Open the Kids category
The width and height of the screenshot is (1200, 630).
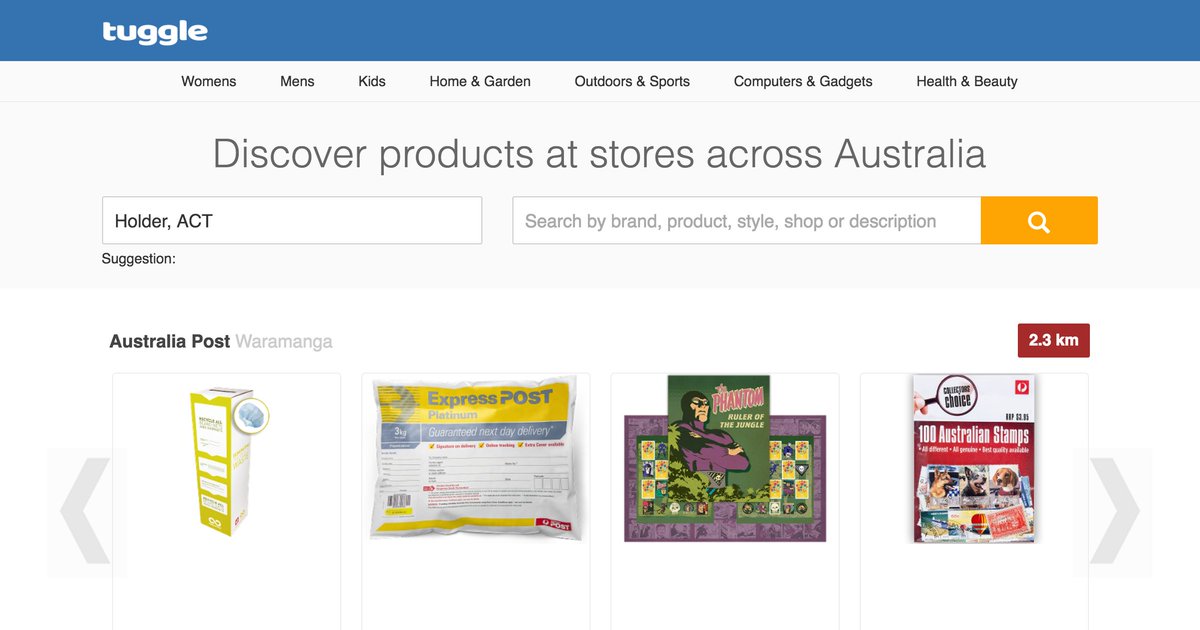coord(372,81)
